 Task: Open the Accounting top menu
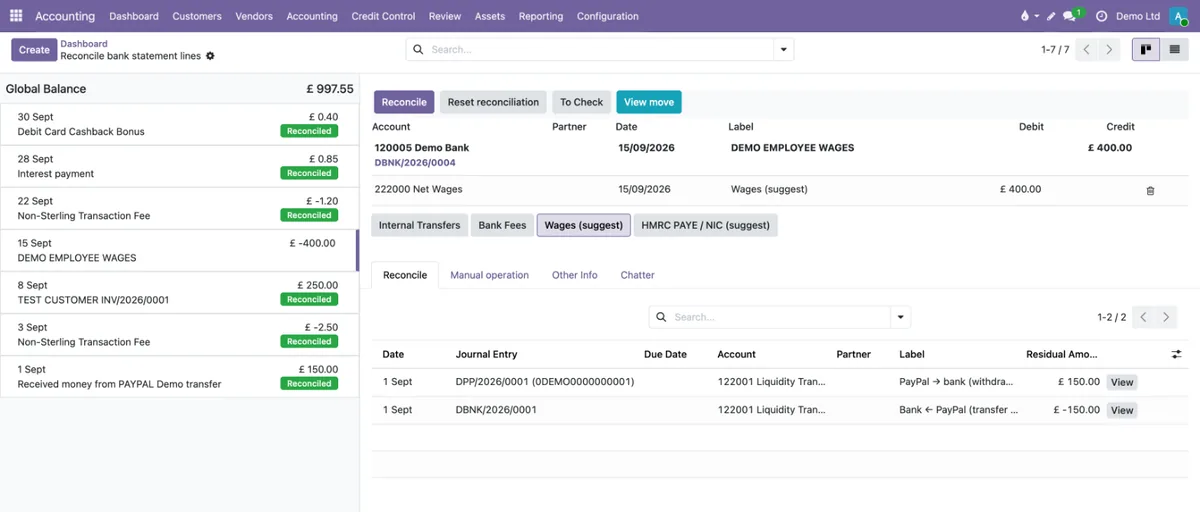point(312,16)
